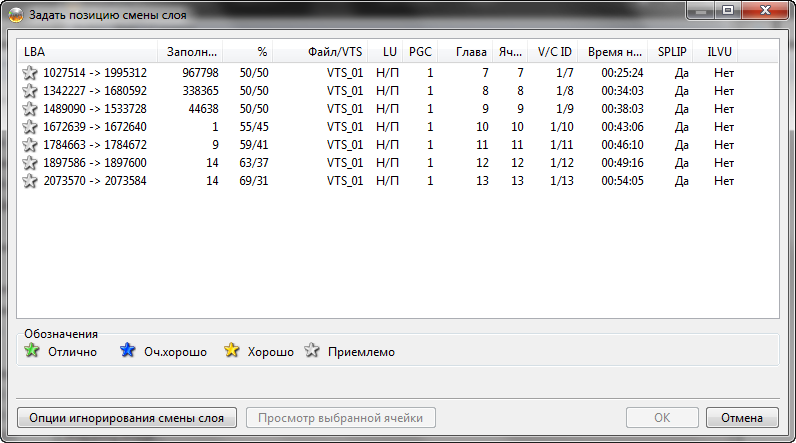
Task: Click the star icon for LBA 1027514 row
Action: 30,73
